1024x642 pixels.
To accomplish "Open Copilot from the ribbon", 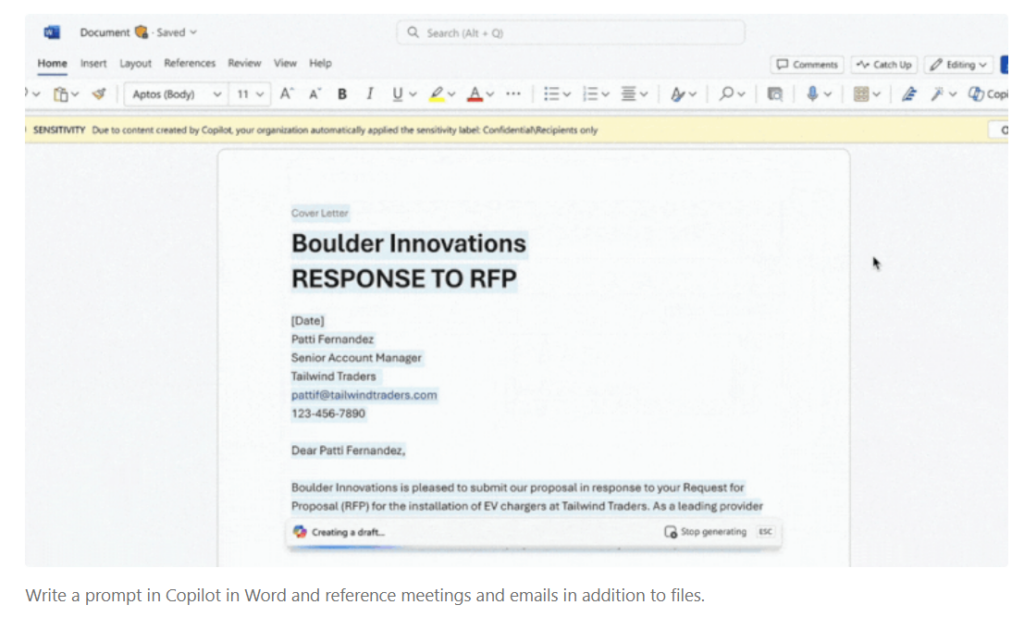I will click(987, 94).
